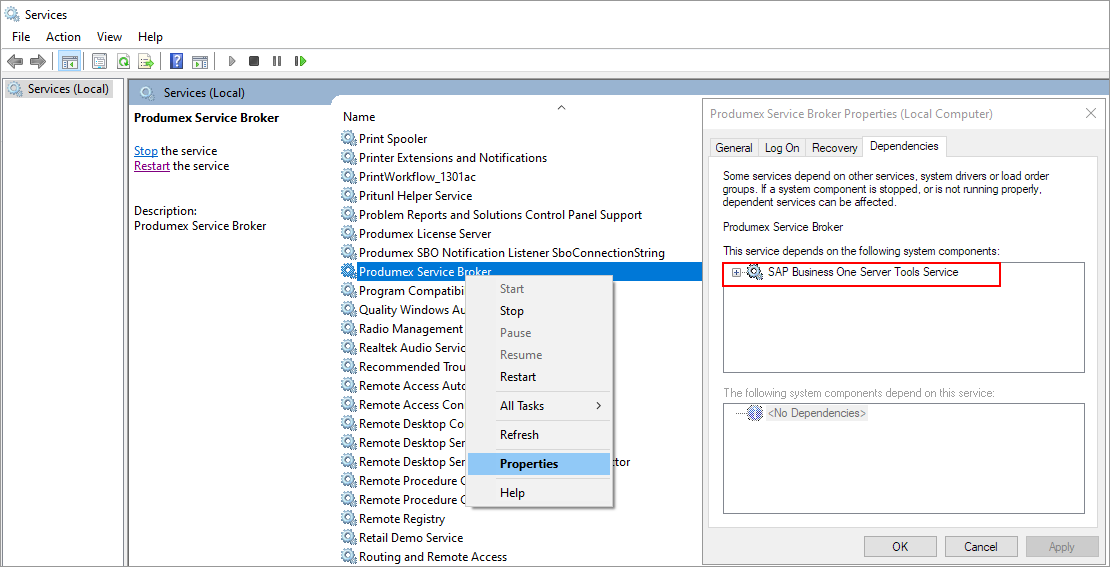Viewport: 1110px width, 567px height.
Task: Click the Restart the service link
Action: [152, 166]
